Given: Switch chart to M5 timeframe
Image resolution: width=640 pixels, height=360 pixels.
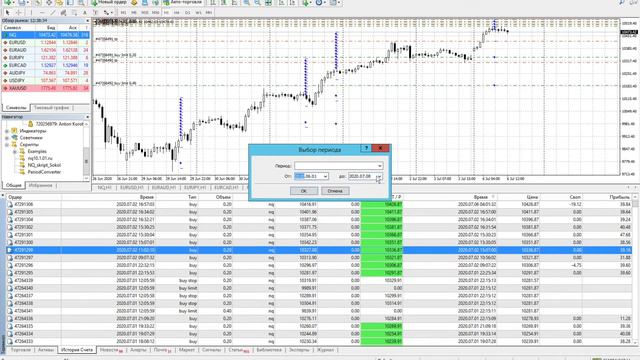Looking at the screenshot, I should click(x=134, y=13).
